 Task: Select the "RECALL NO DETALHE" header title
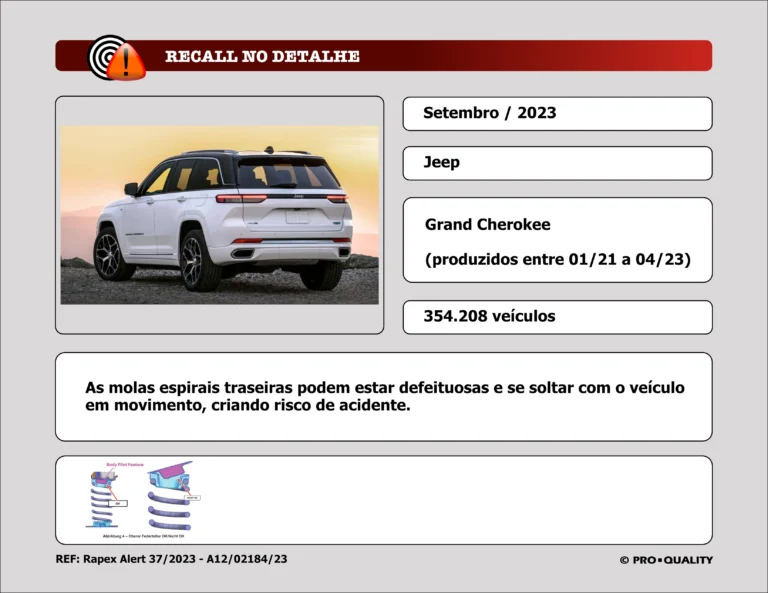tap(262, 56)
